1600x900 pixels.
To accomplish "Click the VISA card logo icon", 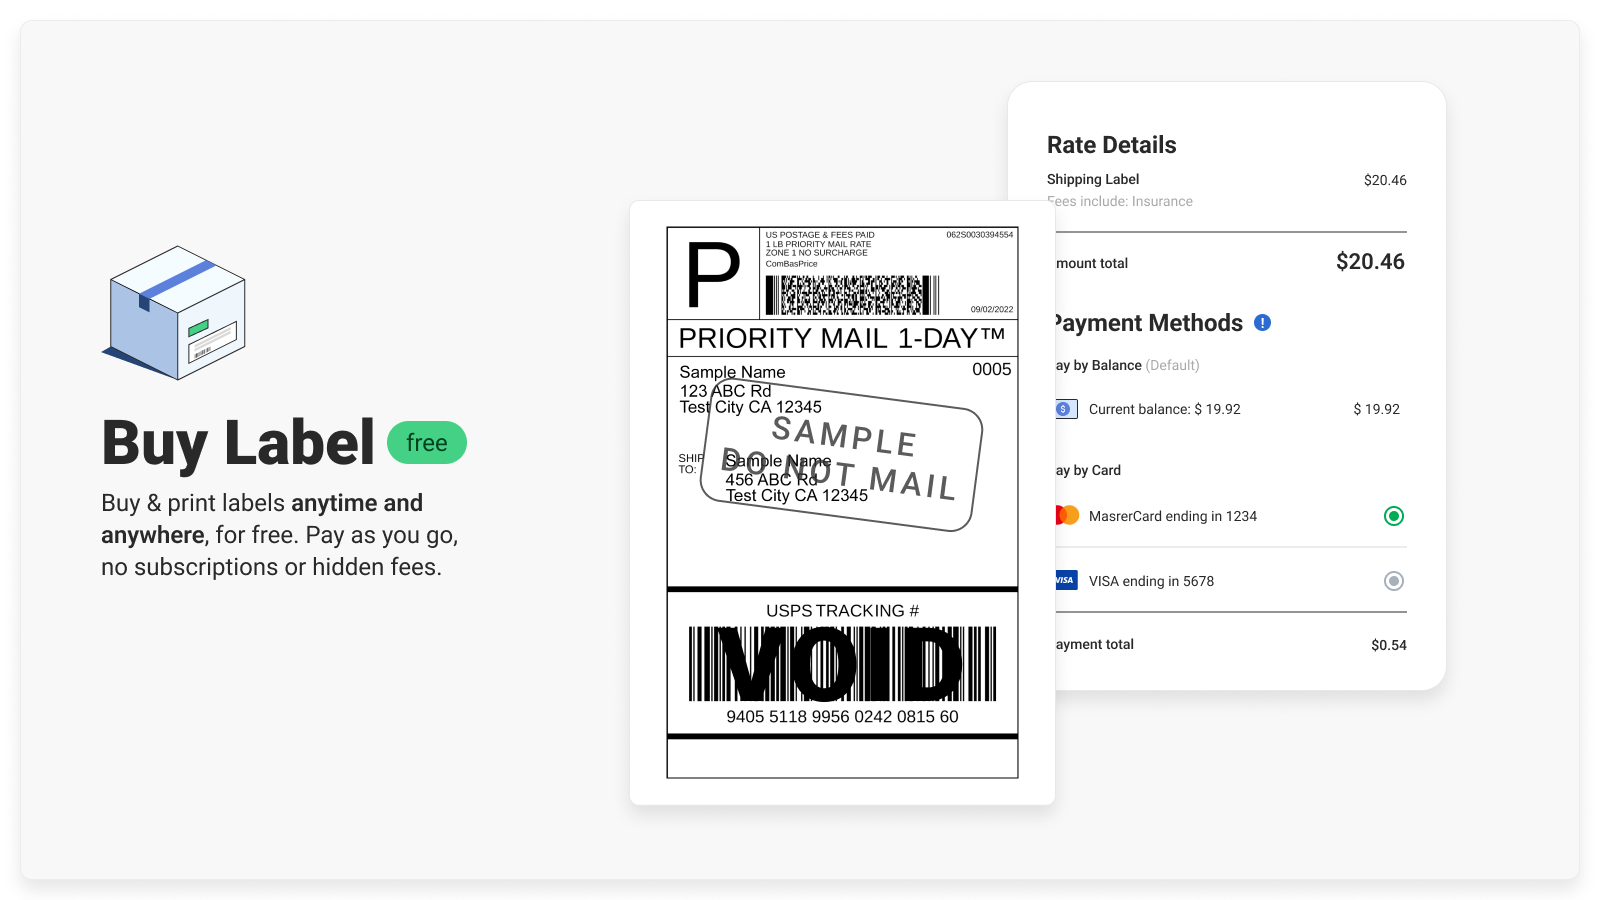I will pos(1066,580).
